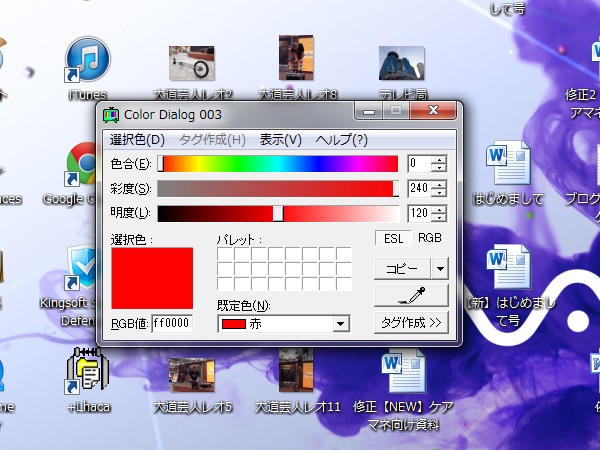Click the first empty パレット cell
The height and width of the screenshot is (450, 600).
tap(225, 254)
